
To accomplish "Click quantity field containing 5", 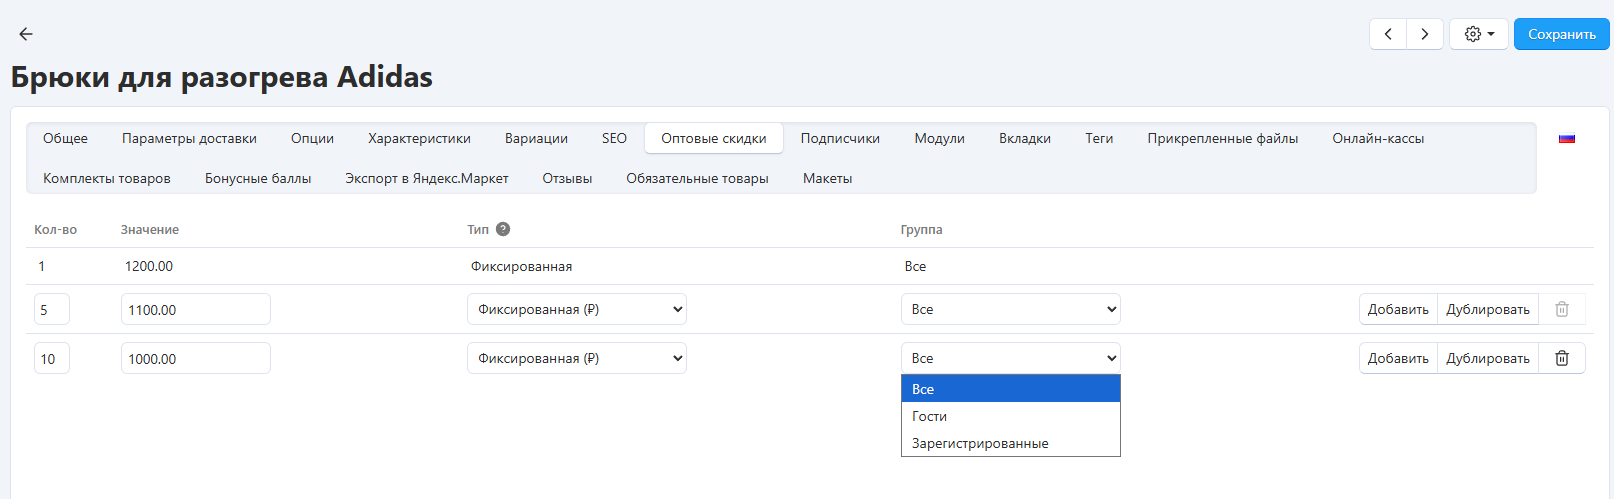I will pos(52,310).
